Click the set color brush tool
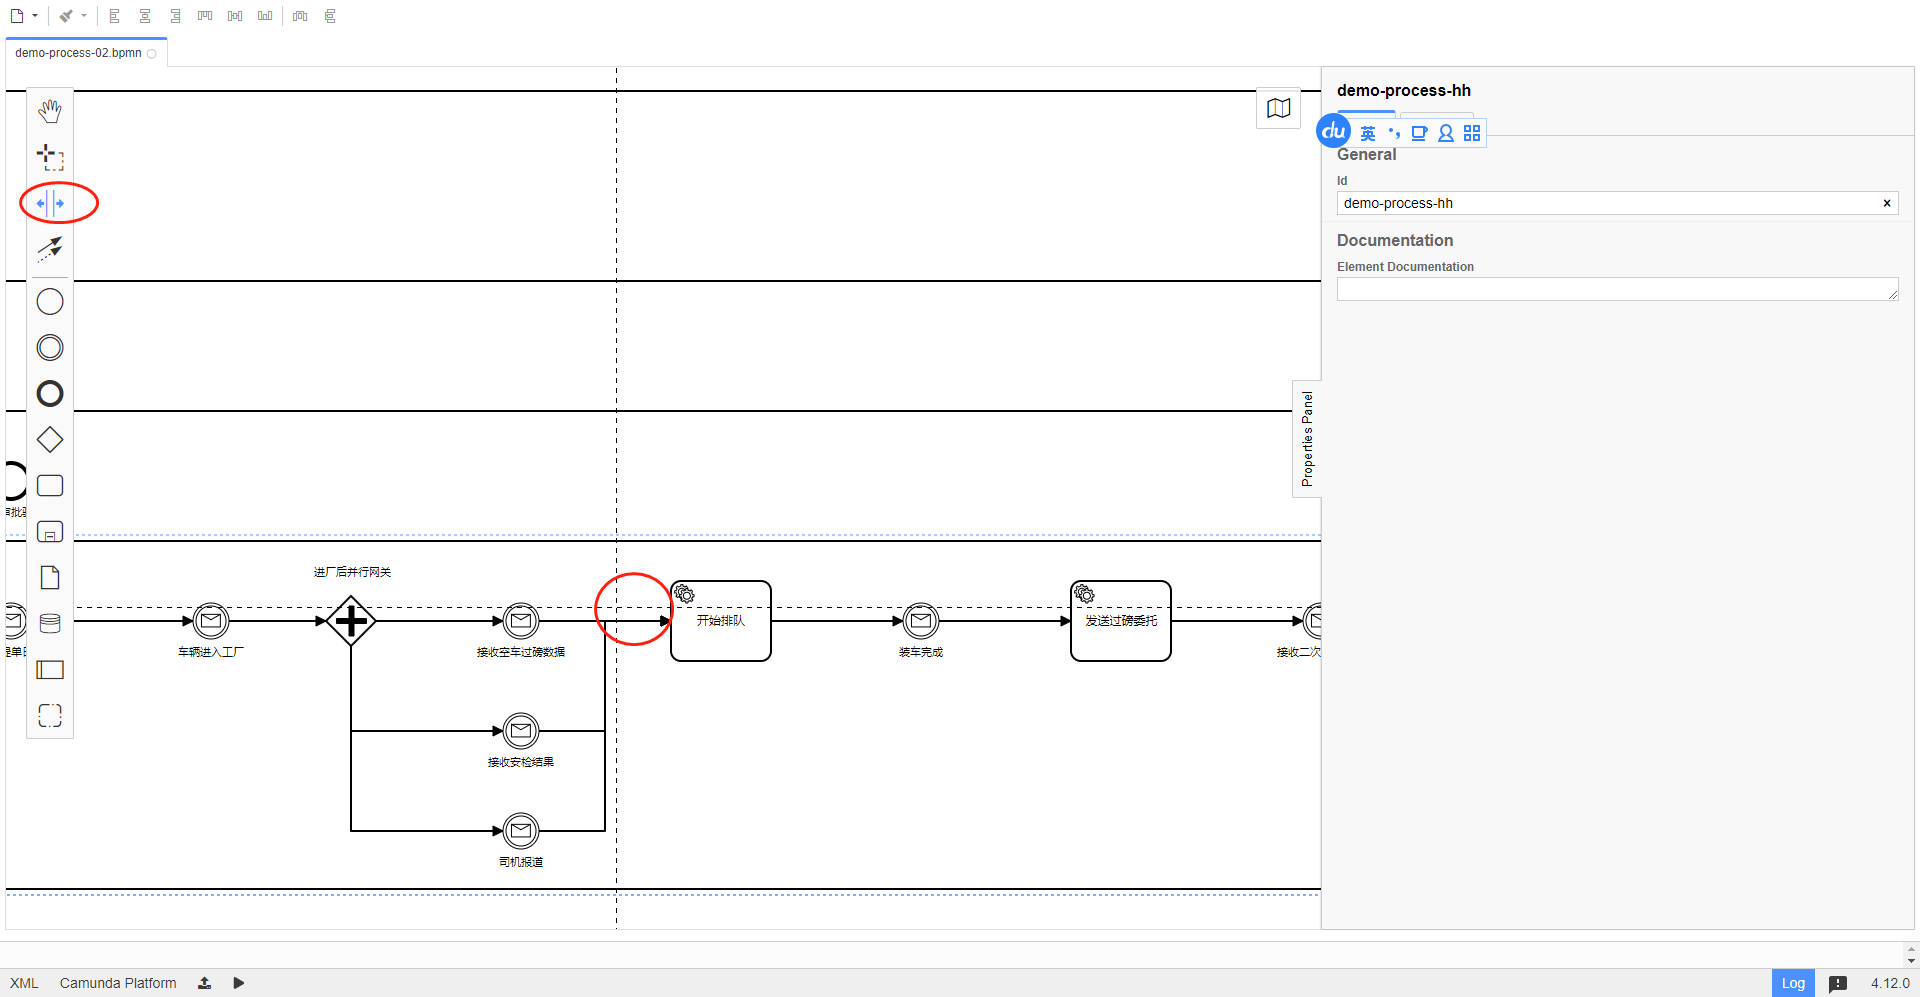1920x997 pixels. 66,16
